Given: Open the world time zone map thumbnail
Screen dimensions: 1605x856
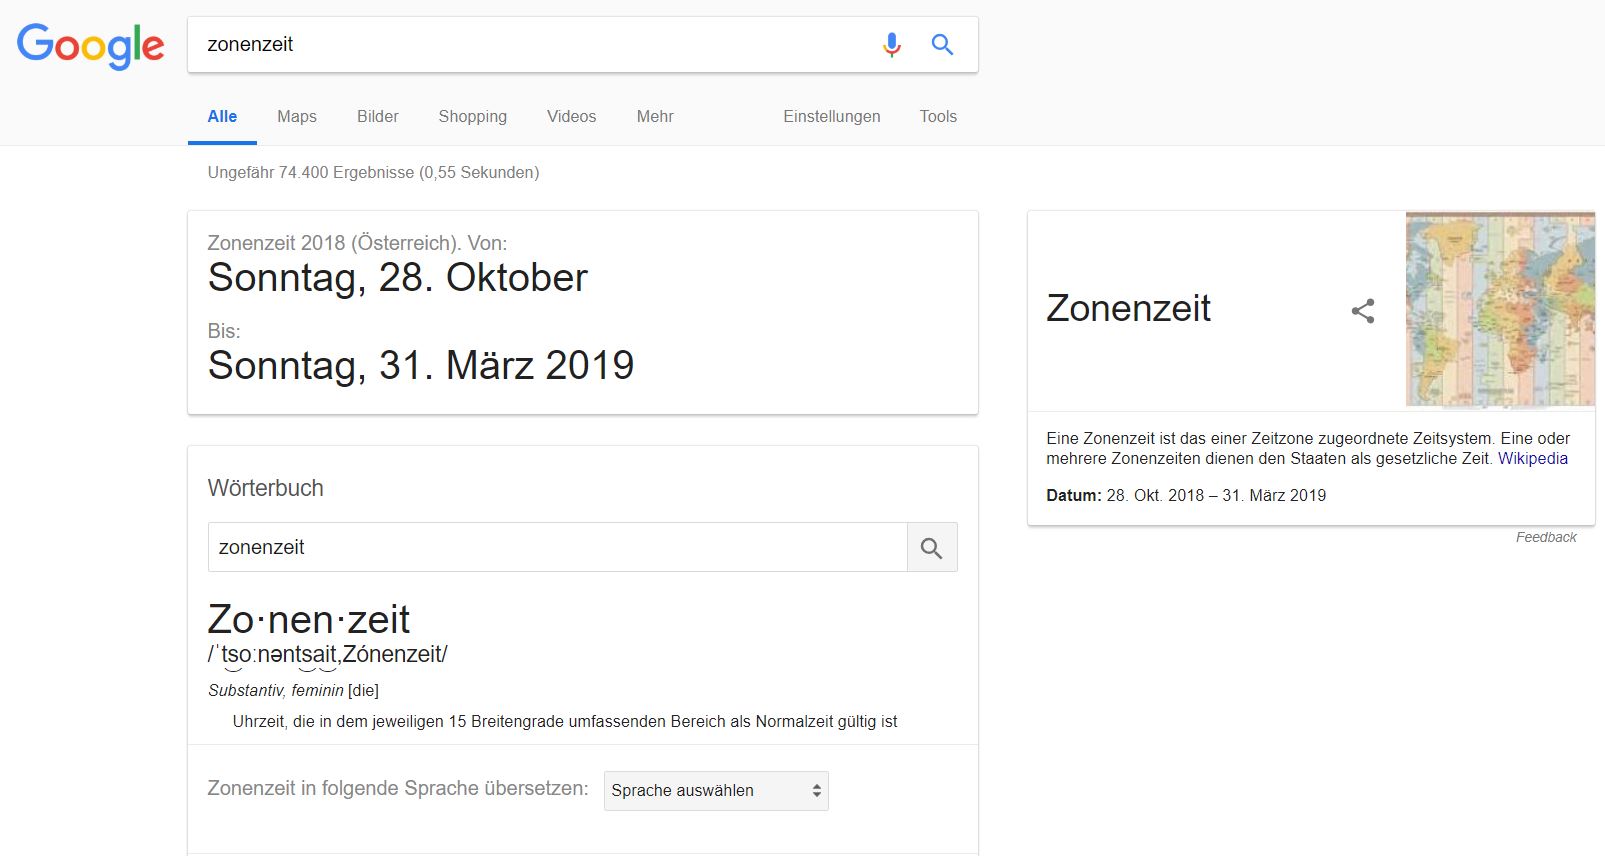Looking at the screenshot, I should pyautogui.click(x=1499, y=309).
